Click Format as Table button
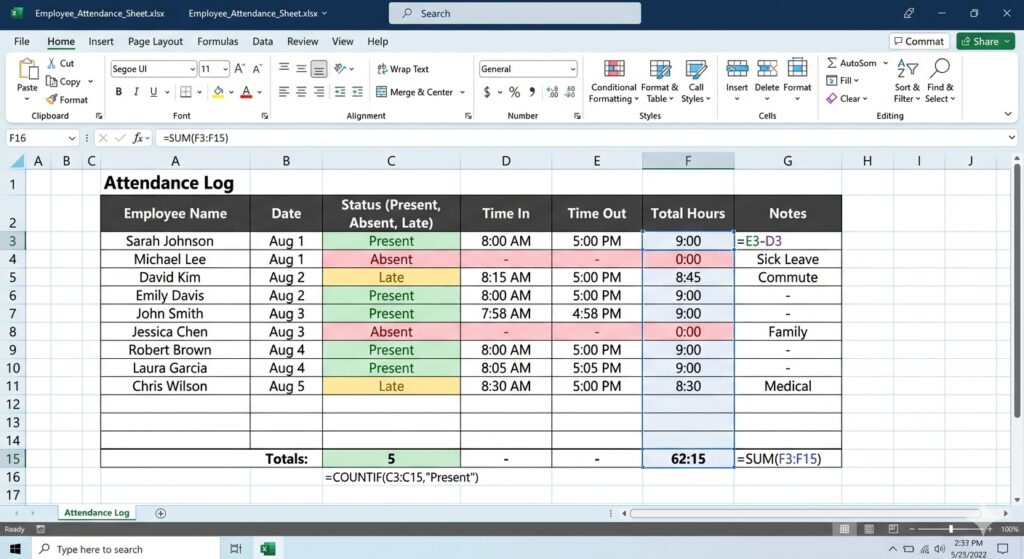Image resolution: width=1024 pixels, height=559 pixels. [660, 82]
